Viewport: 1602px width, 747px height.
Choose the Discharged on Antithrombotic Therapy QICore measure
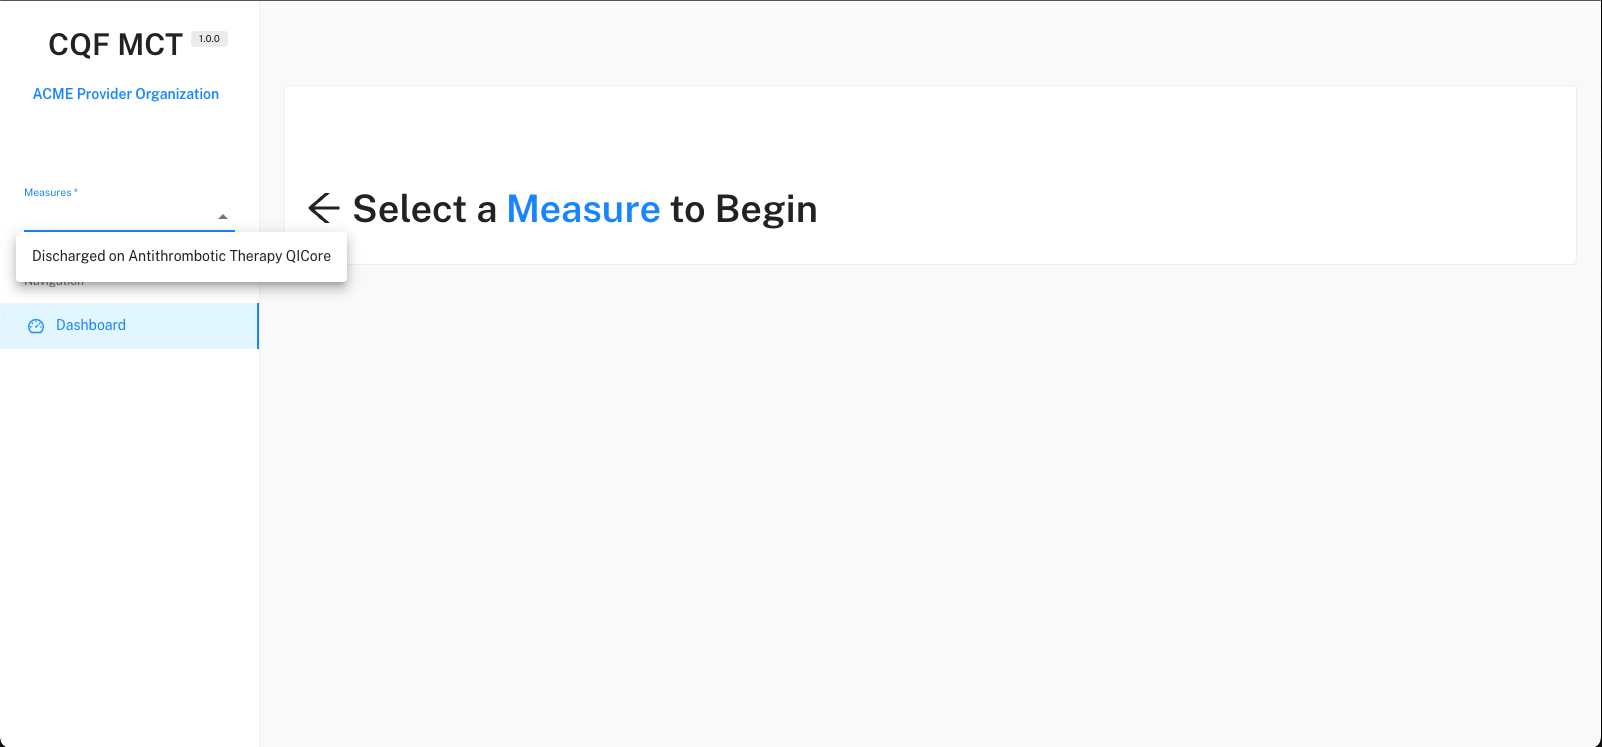pyautogui.click(x=181, y=256)
